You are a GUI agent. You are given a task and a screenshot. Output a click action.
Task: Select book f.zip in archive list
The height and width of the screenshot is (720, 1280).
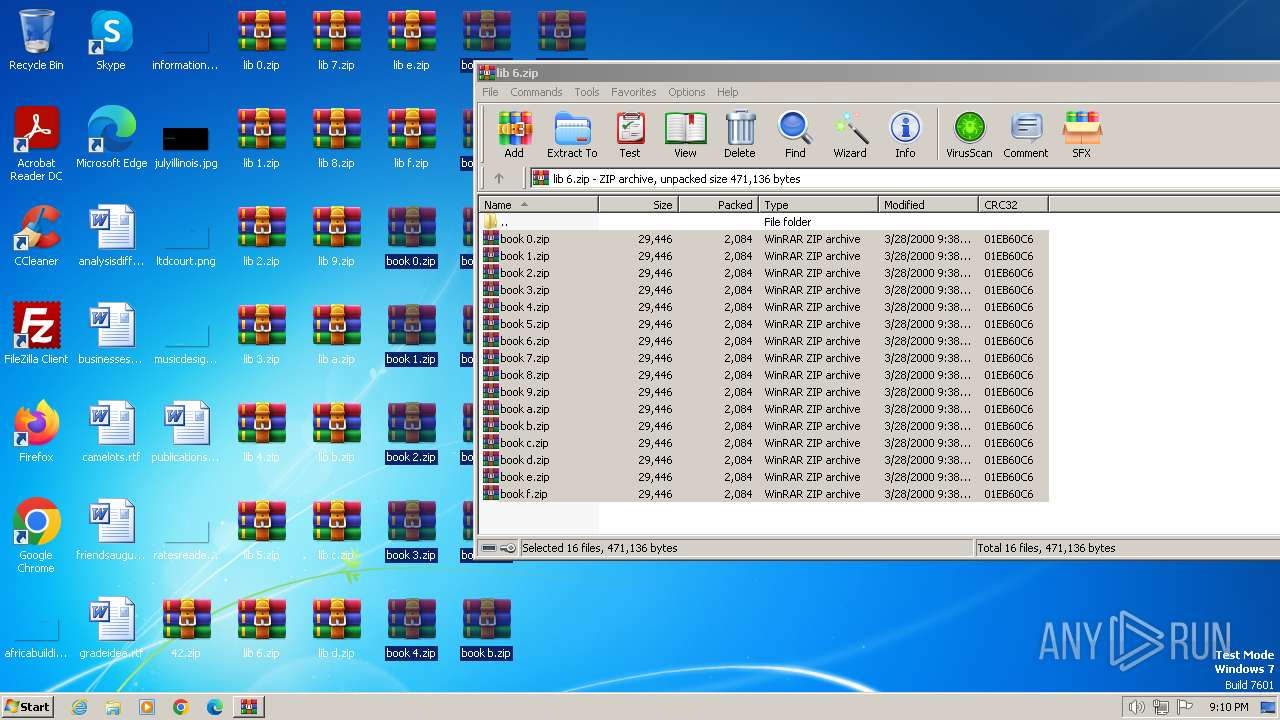(x=764, y=494)
